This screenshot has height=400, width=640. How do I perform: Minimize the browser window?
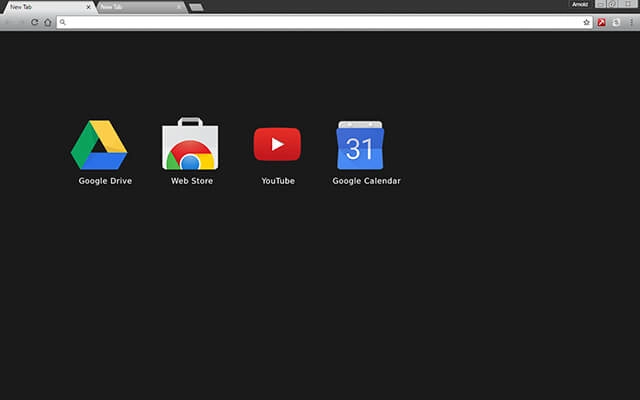coord(600,4)
